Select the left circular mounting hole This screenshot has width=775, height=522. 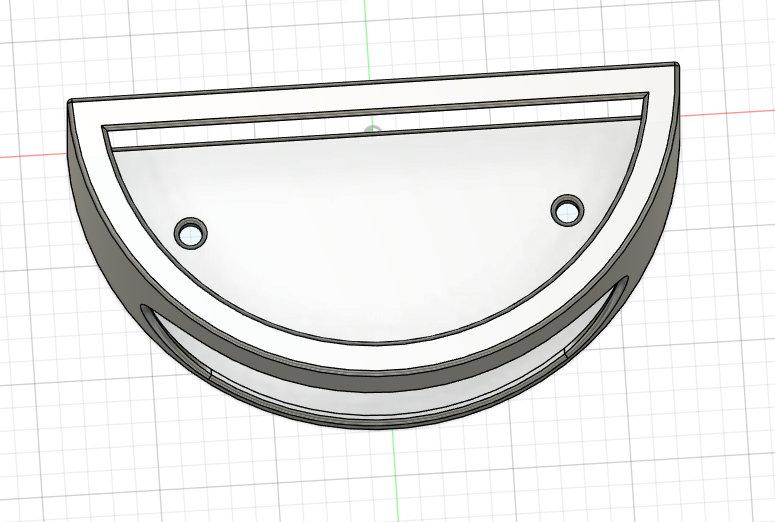[191, 233]
